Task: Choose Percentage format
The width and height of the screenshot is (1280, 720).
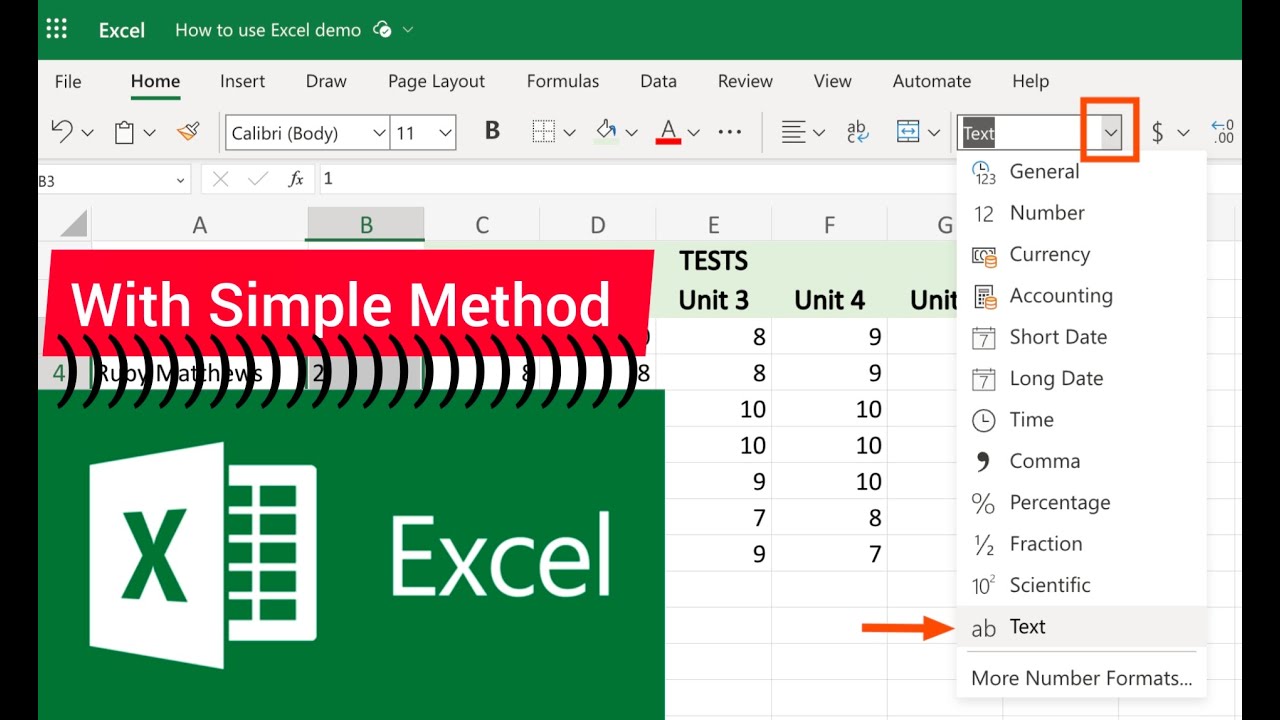Action: pos(1082,502)
